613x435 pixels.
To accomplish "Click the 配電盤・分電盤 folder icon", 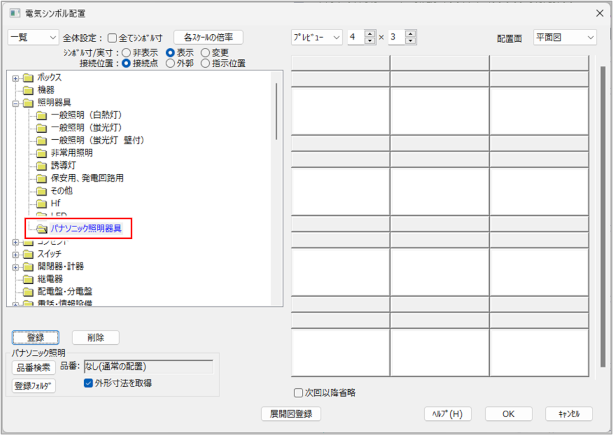I will [x=28, y=291].
